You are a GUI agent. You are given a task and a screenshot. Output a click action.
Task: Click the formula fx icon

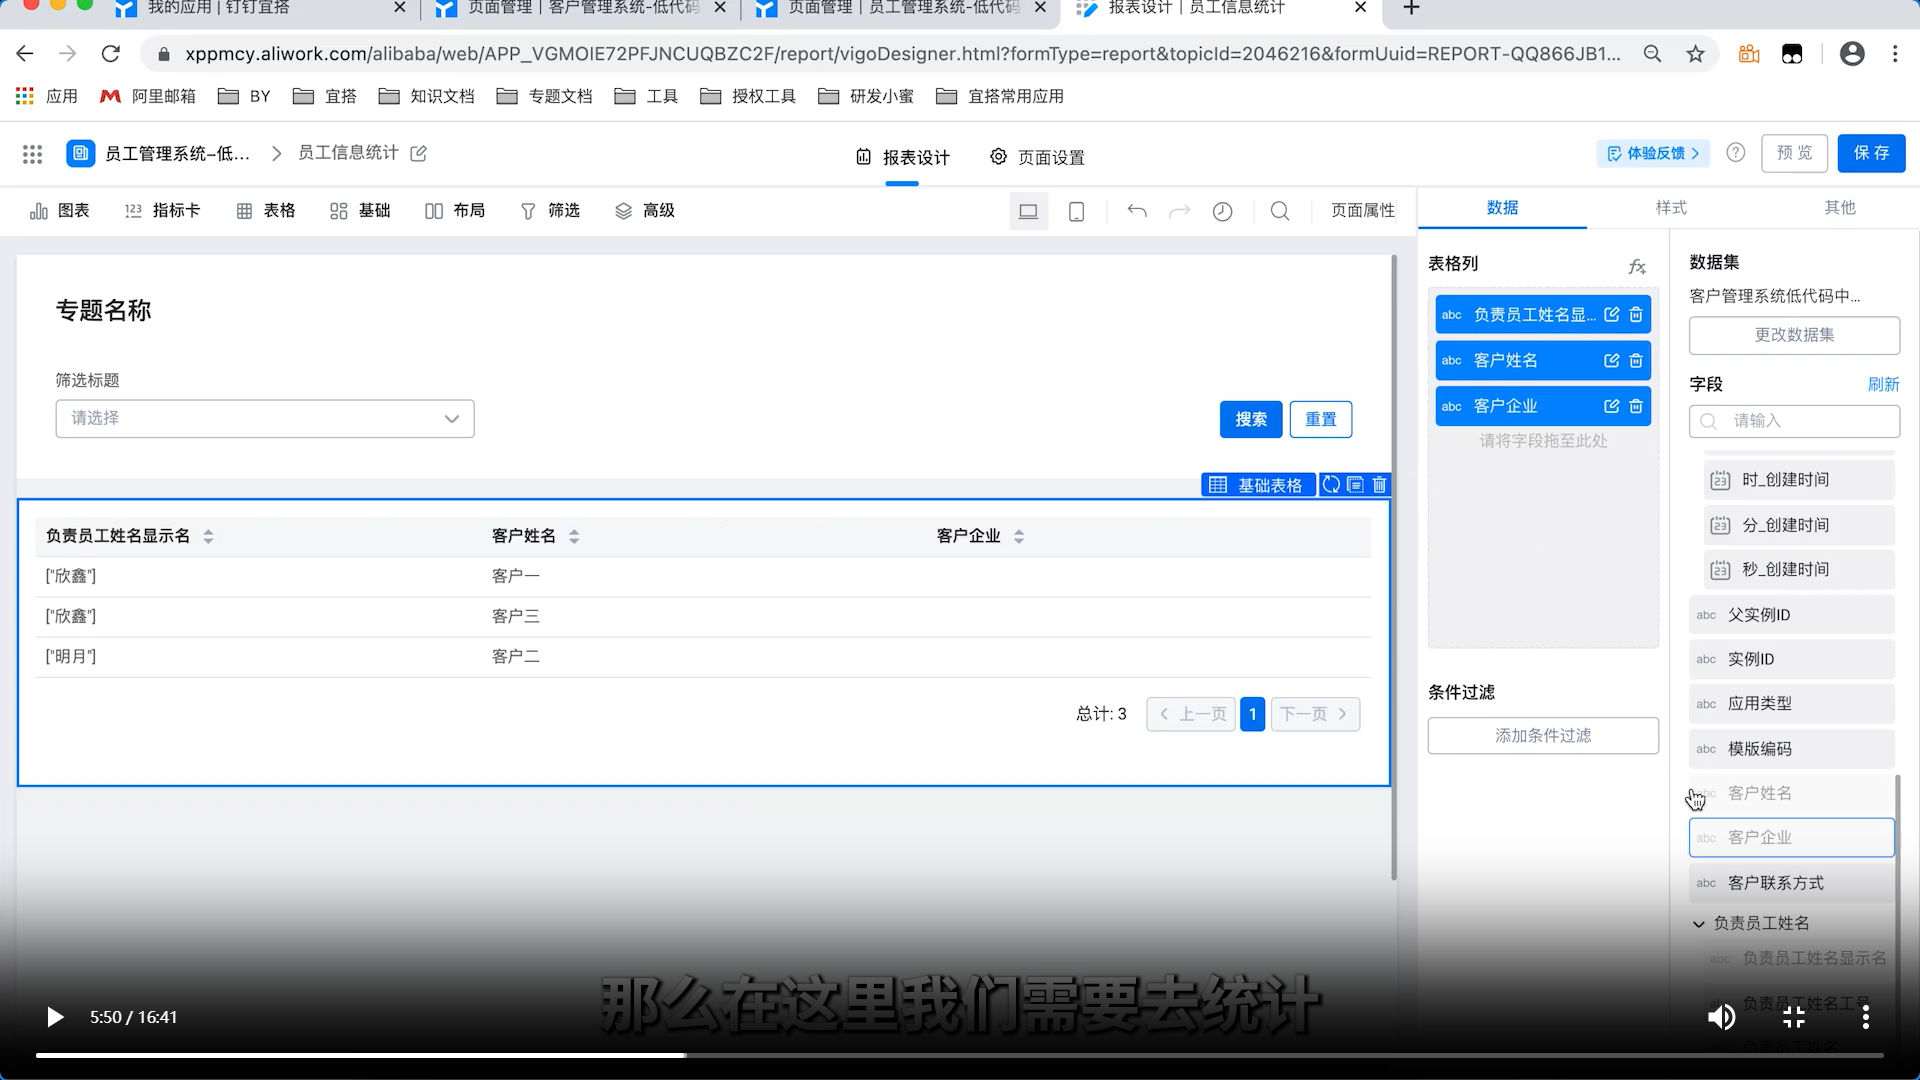click(1637, 266)
